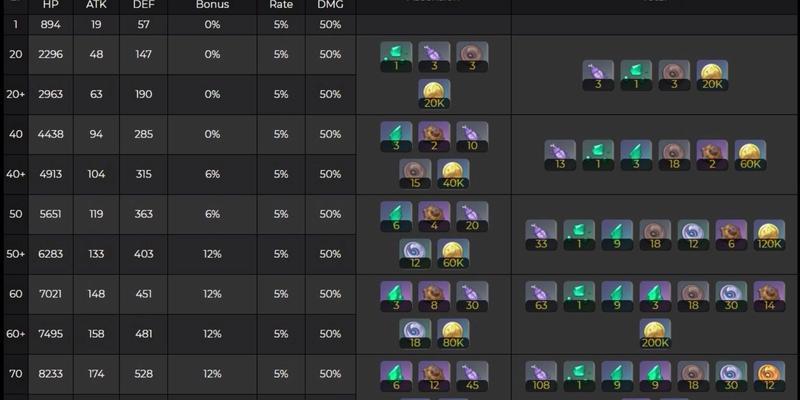
Task: Select the brown material icon labeled 4
Action: 434,216
